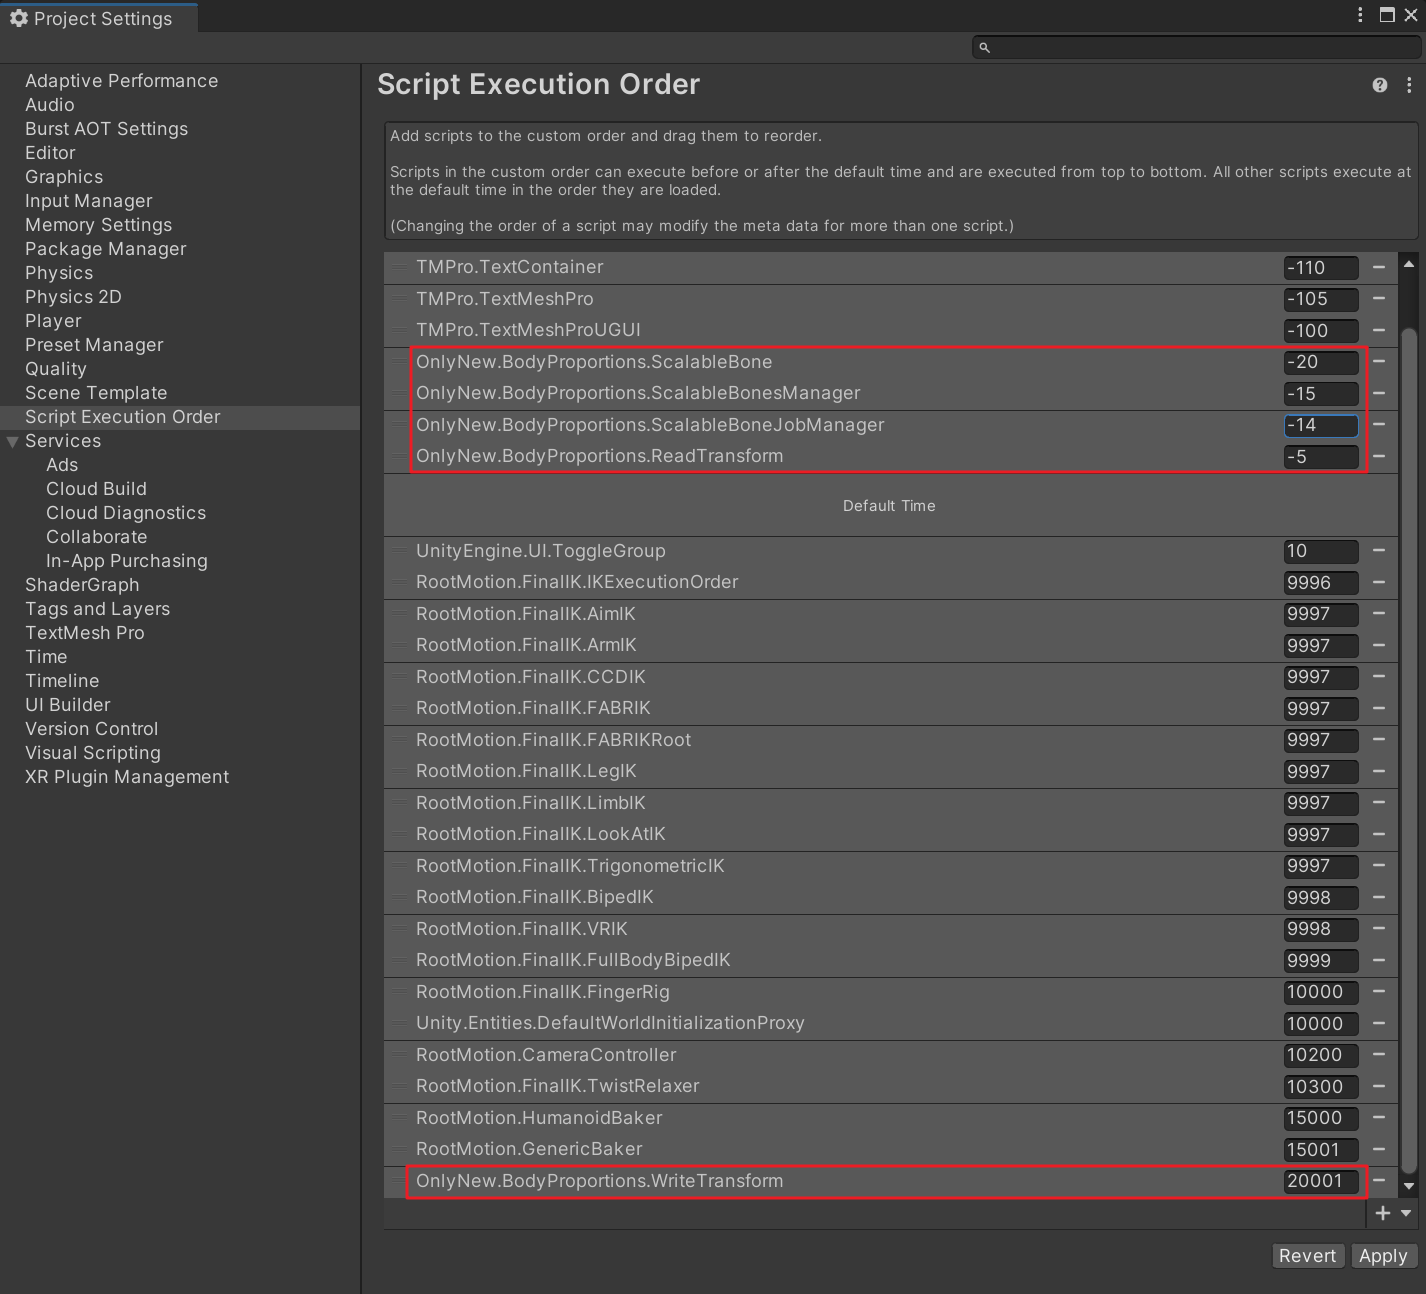Focus the settings search field
Image resolution: width=1426 pixels, height=1294 pixels.
point(1196,47)
